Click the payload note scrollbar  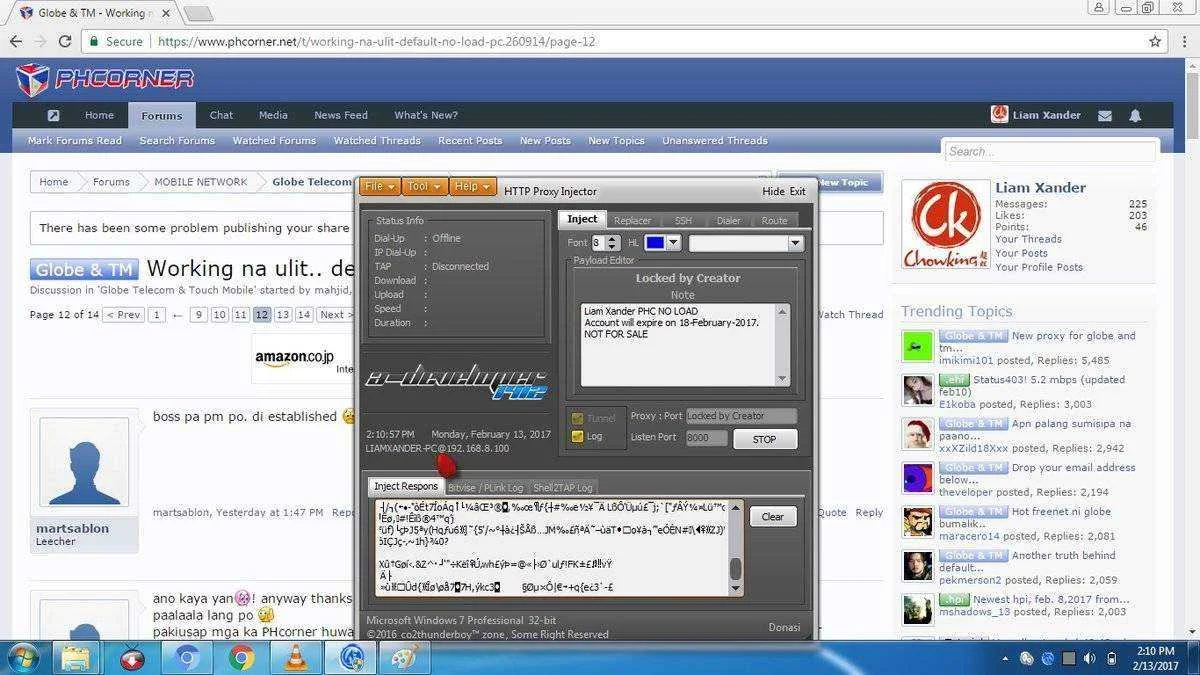point(782,344)
